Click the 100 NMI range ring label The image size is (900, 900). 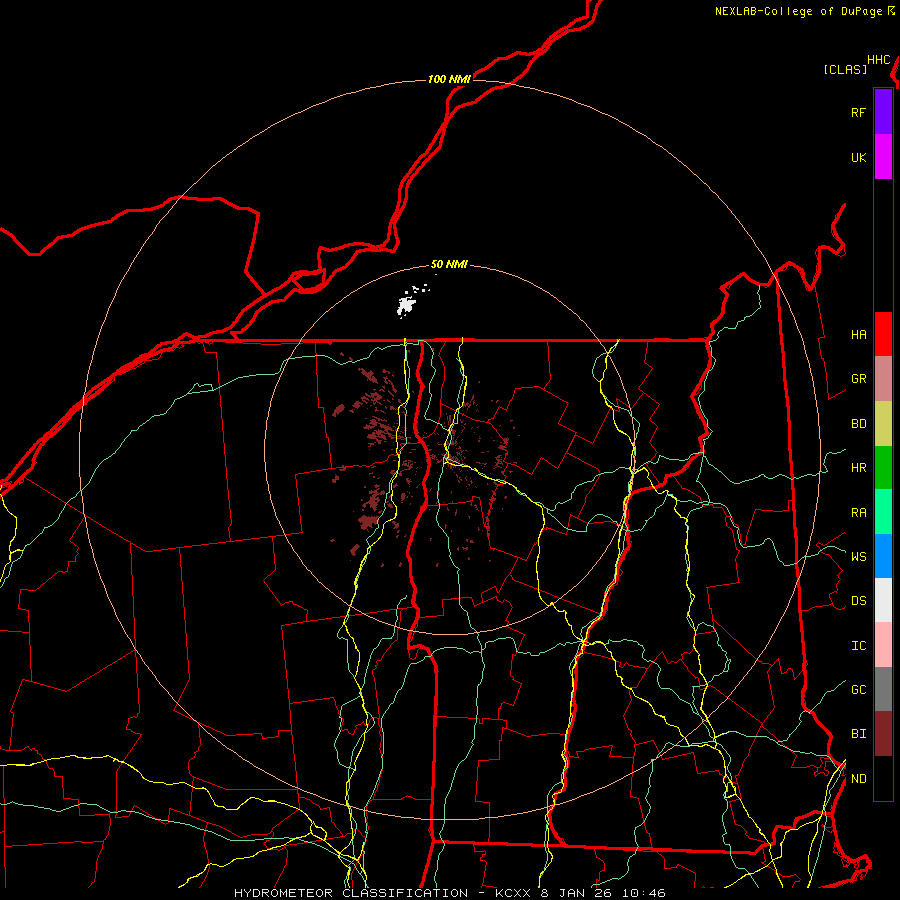[449, 79]
